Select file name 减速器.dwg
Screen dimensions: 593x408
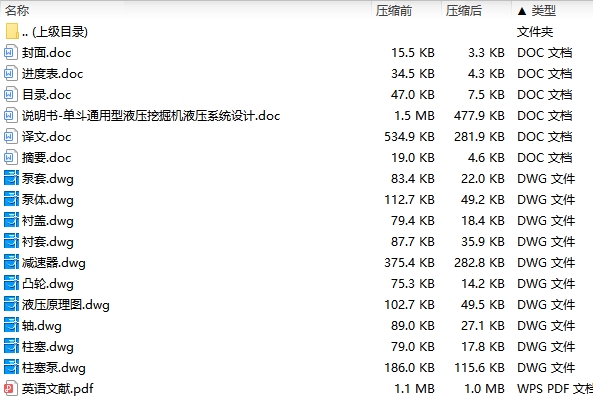54,263
